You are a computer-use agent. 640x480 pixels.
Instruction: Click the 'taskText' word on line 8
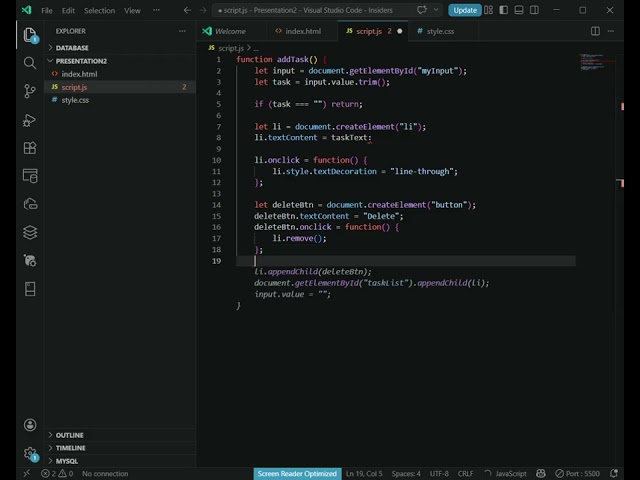point(349,138)
